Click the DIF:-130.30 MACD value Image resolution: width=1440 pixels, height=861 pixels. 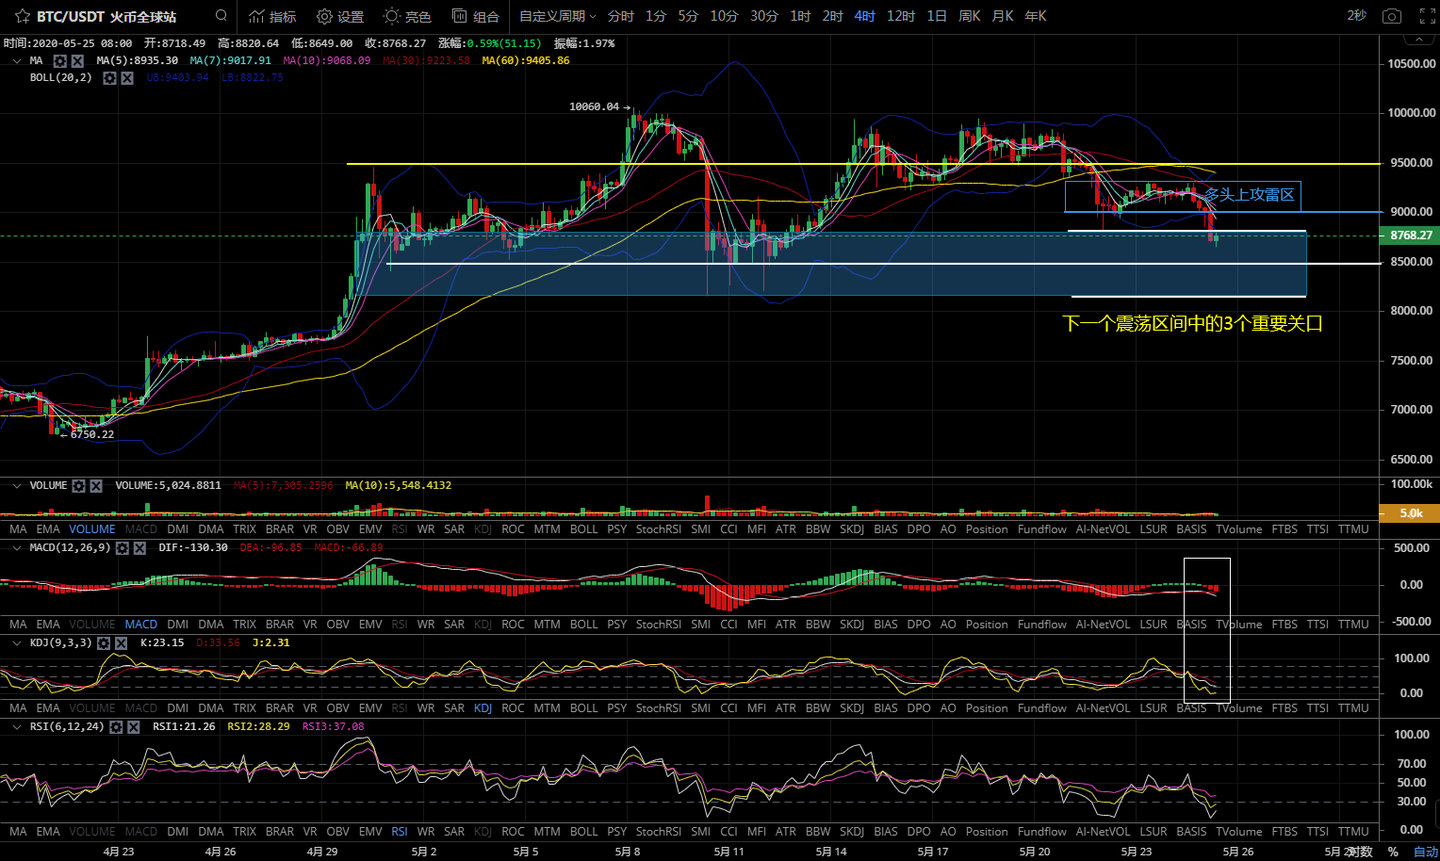[193, 548]
